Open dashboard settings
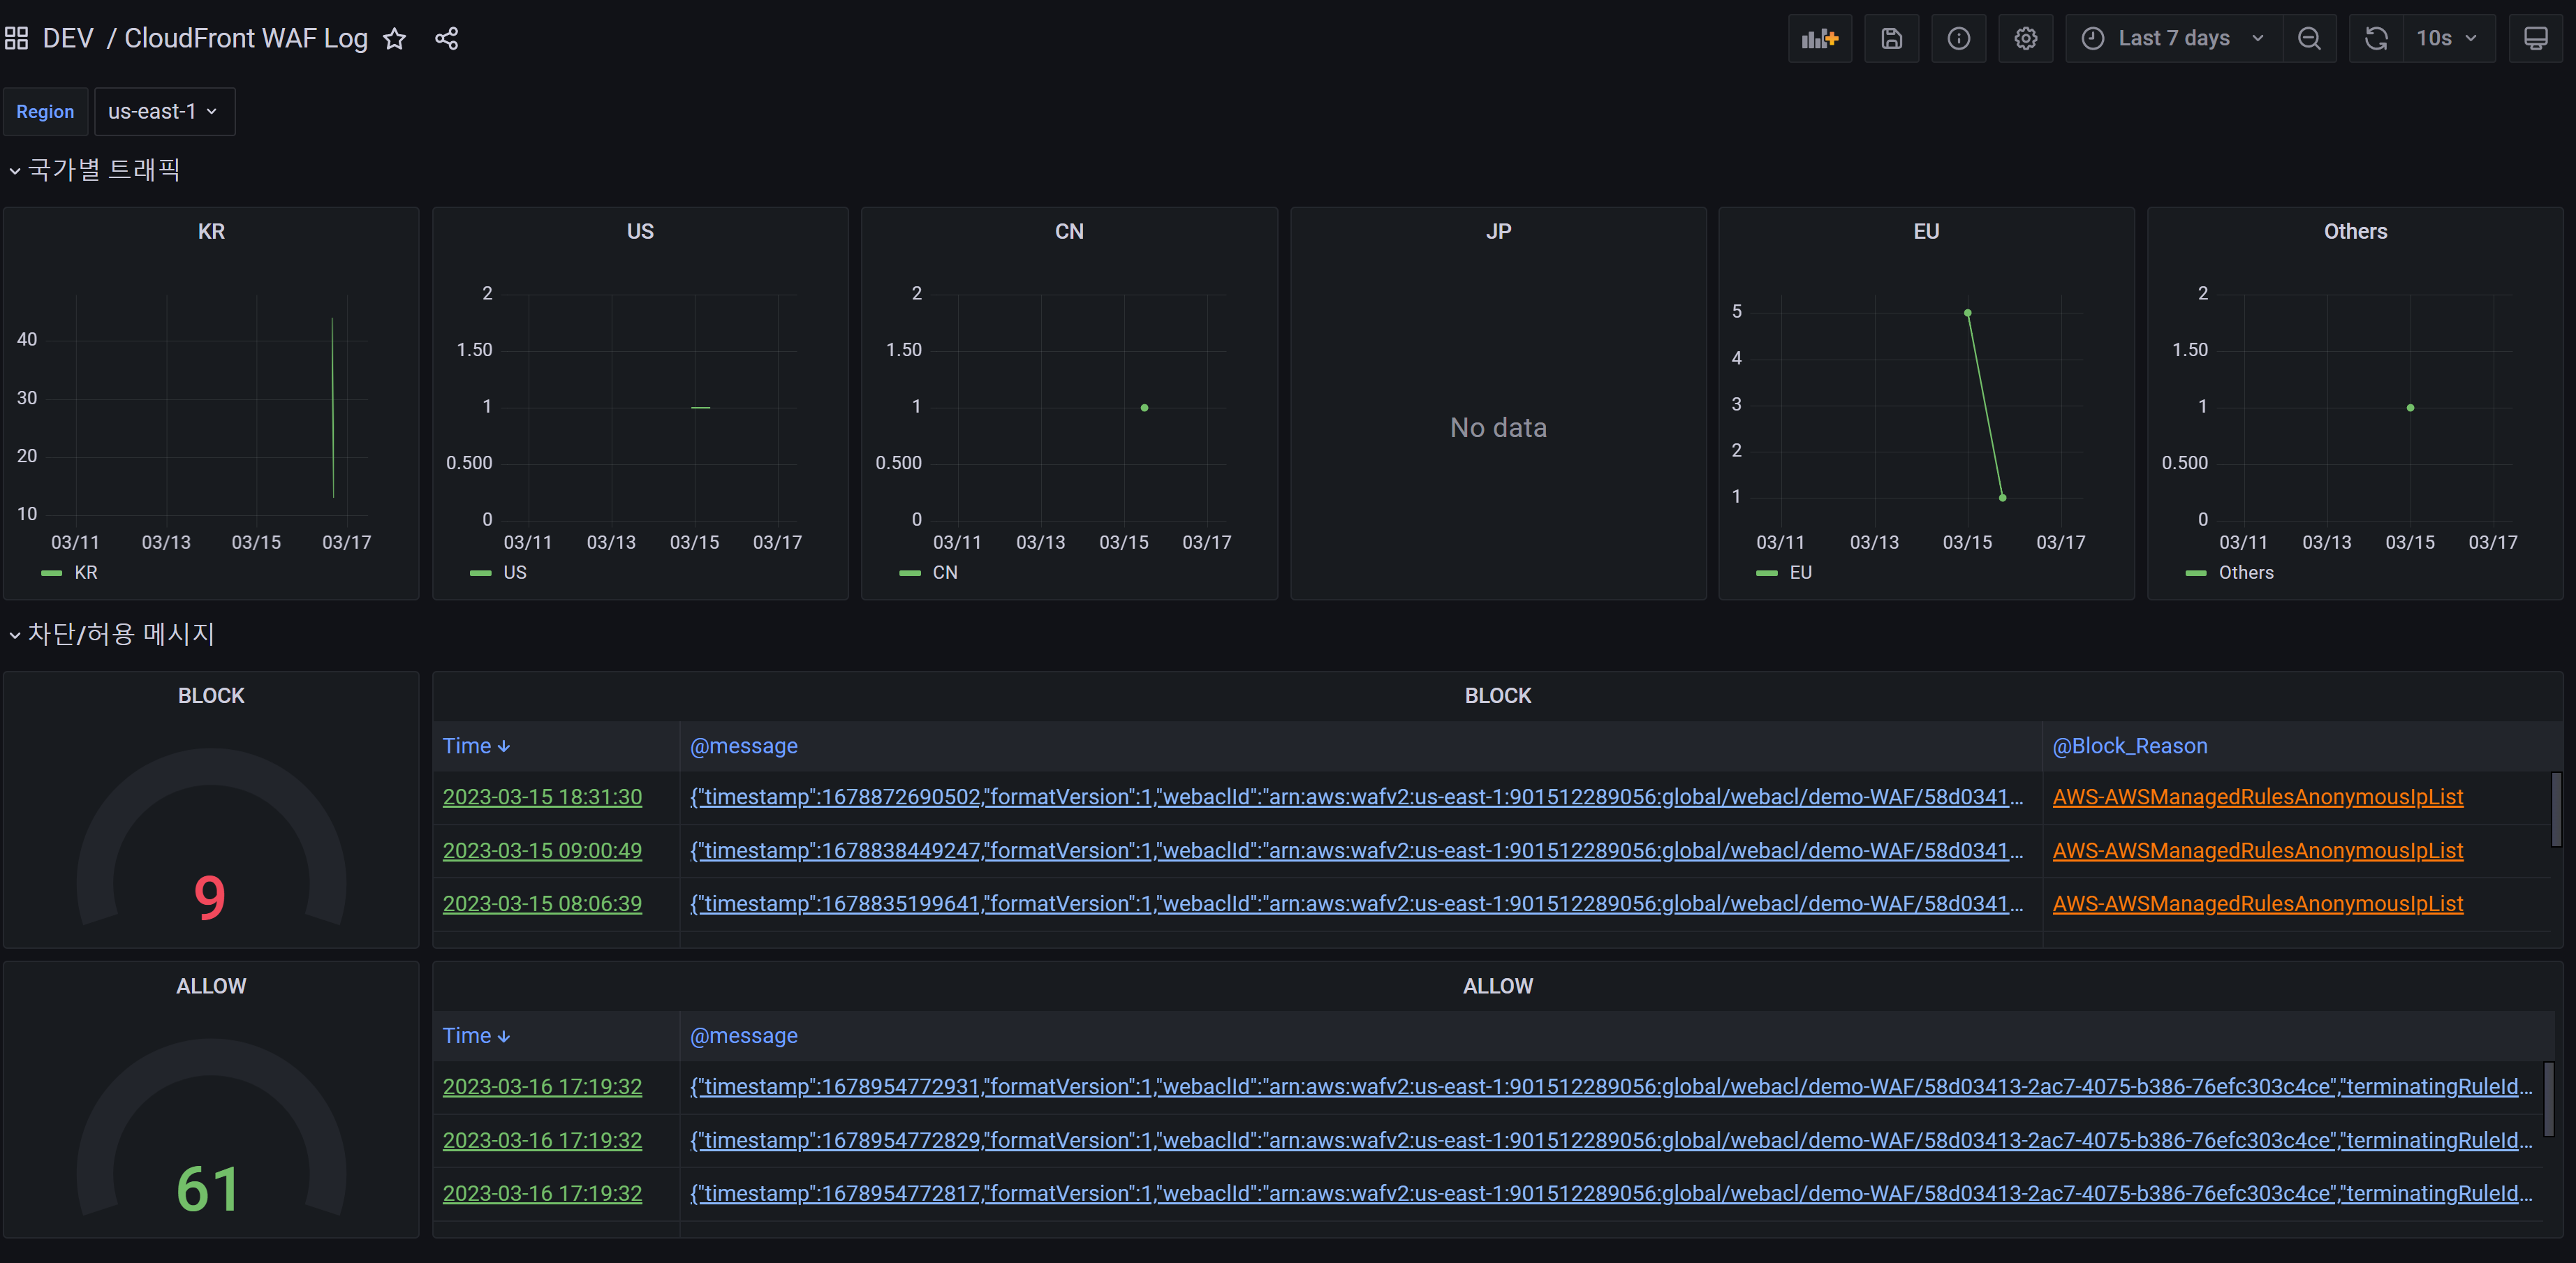The width and height of the screenshot is (2576, 1263). pyautogui.click(x=2025, y=38)
